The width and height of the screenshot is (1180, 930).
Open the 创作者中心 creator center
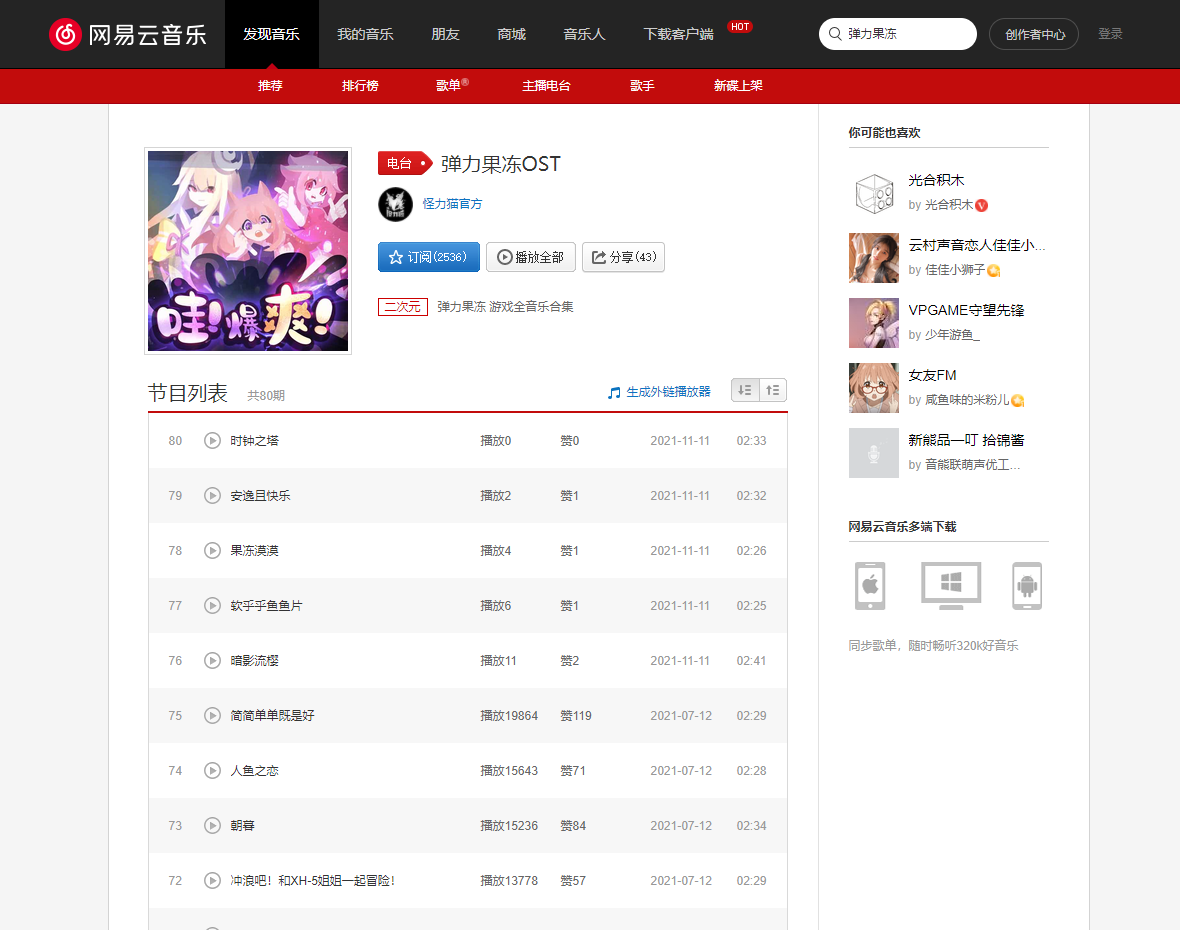tap(1034, 34)
